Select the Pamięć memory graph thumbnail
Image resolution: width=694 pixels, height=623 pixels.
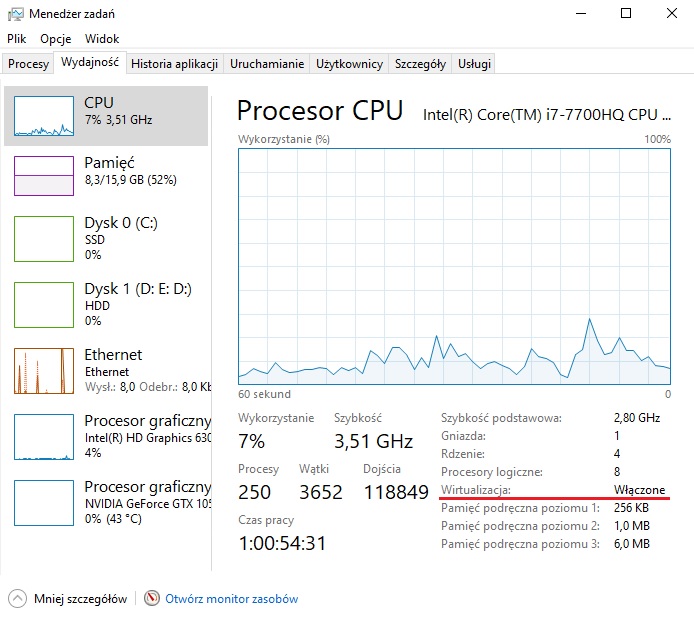point(44,176)
